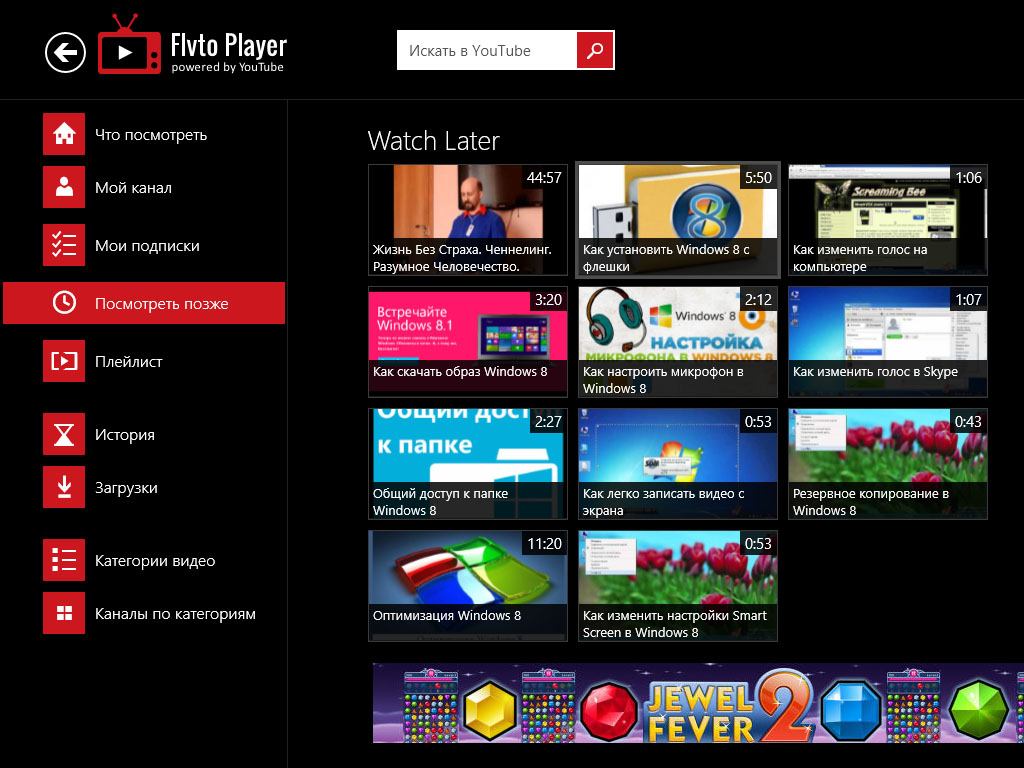This screenshot has width=1024, height=768.
Task: Click the 2:12 duration label
Action: click(x=758, y=300)
